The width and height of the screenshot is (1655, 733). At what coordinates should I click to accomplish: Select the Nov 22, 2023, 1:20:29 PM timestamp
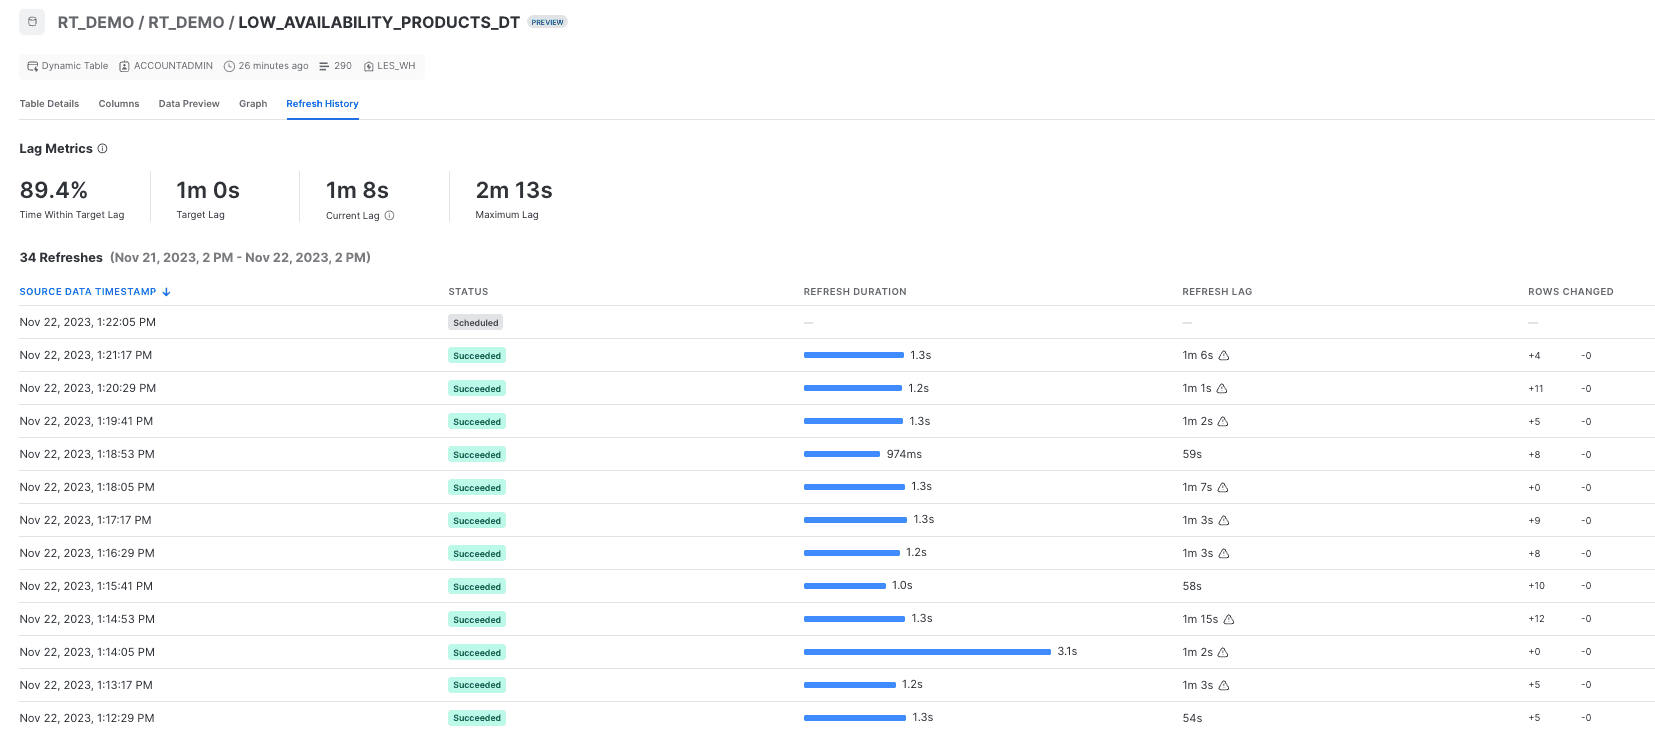(88, 388)
